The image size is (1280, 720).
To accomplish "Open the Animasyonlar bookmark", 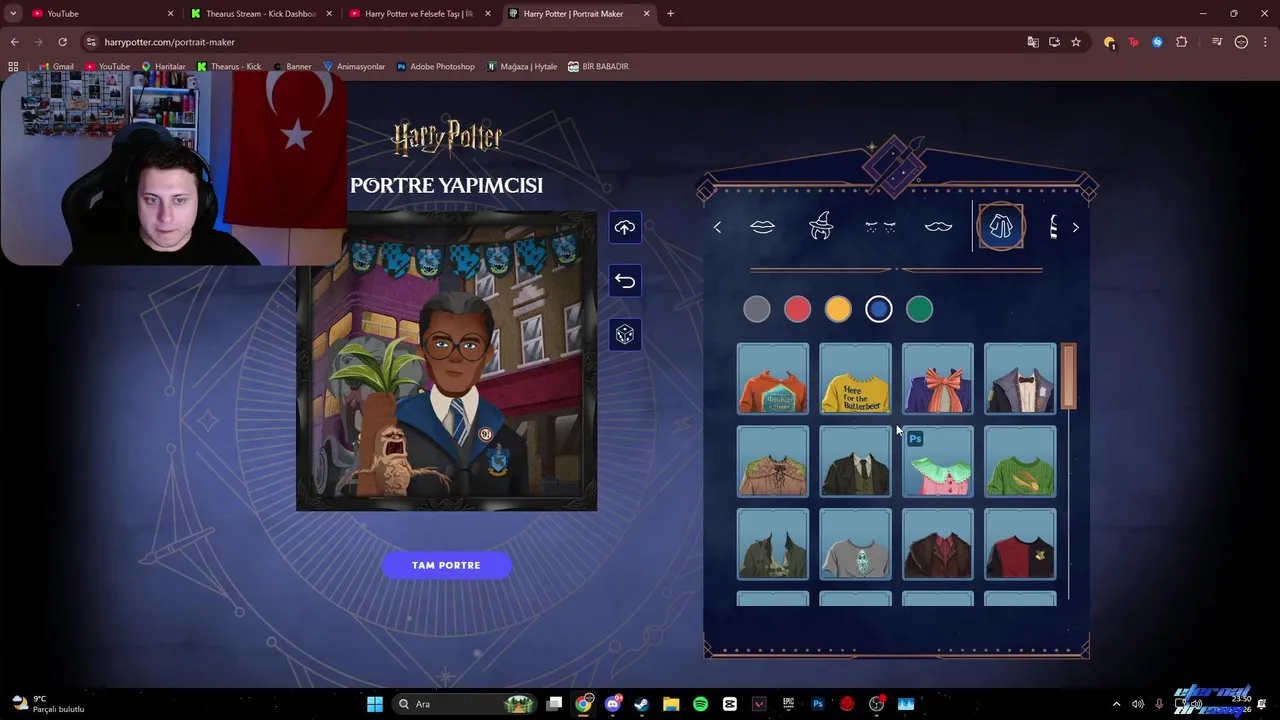I will 354,67.
